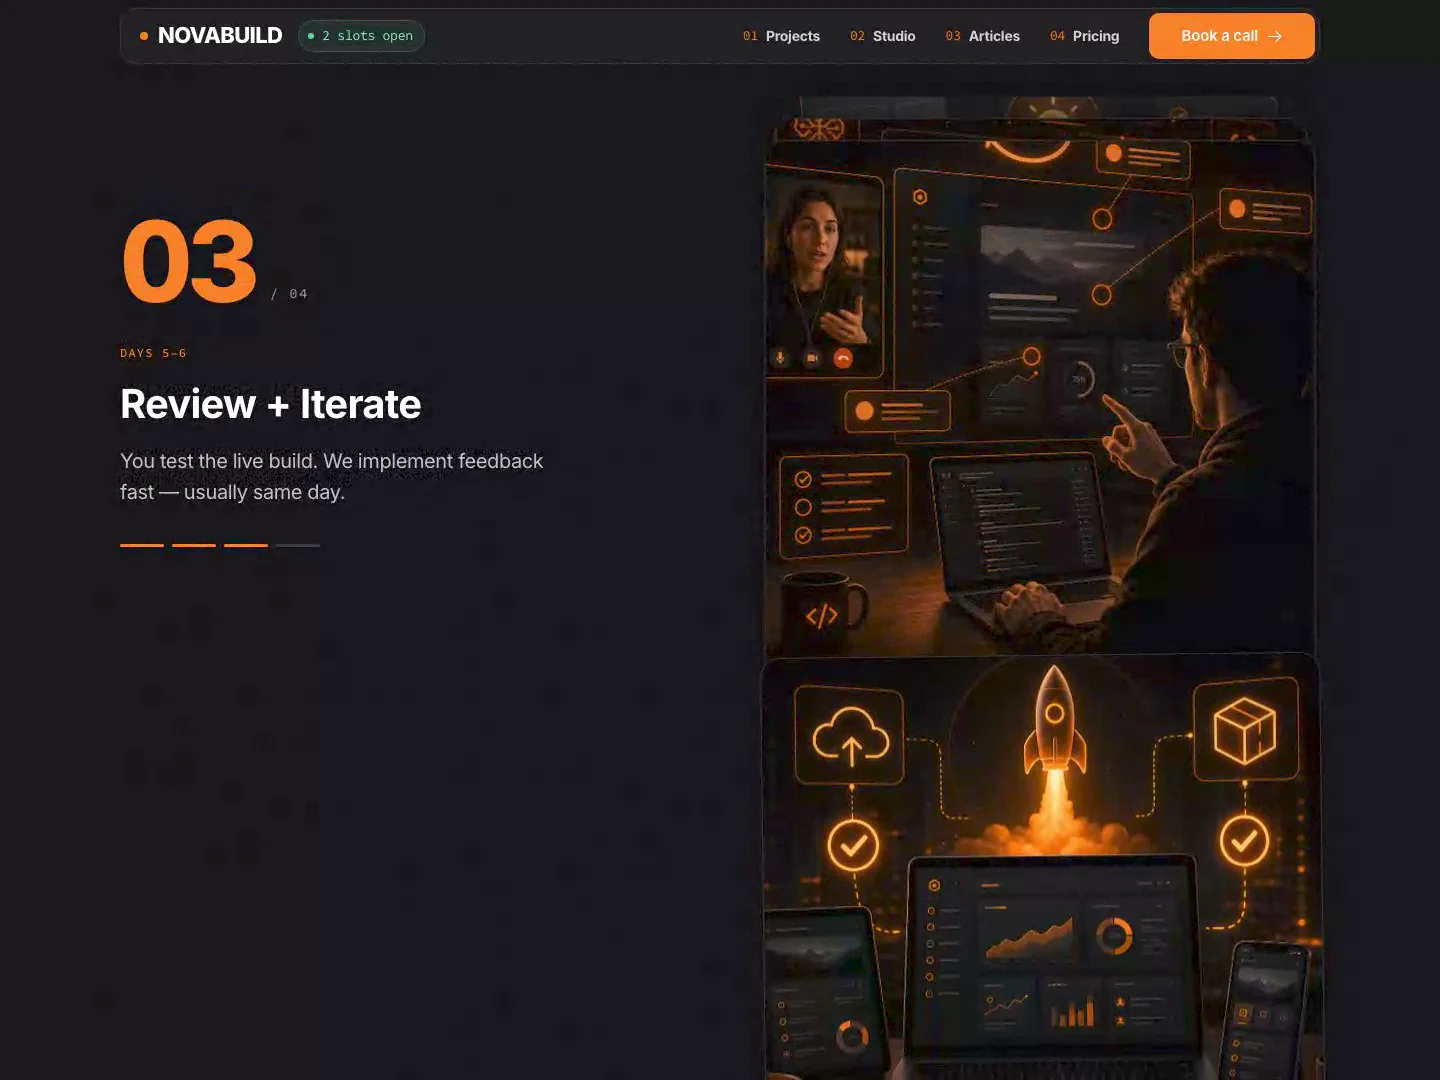Click the Book a call button

[x=1232, y=36]
